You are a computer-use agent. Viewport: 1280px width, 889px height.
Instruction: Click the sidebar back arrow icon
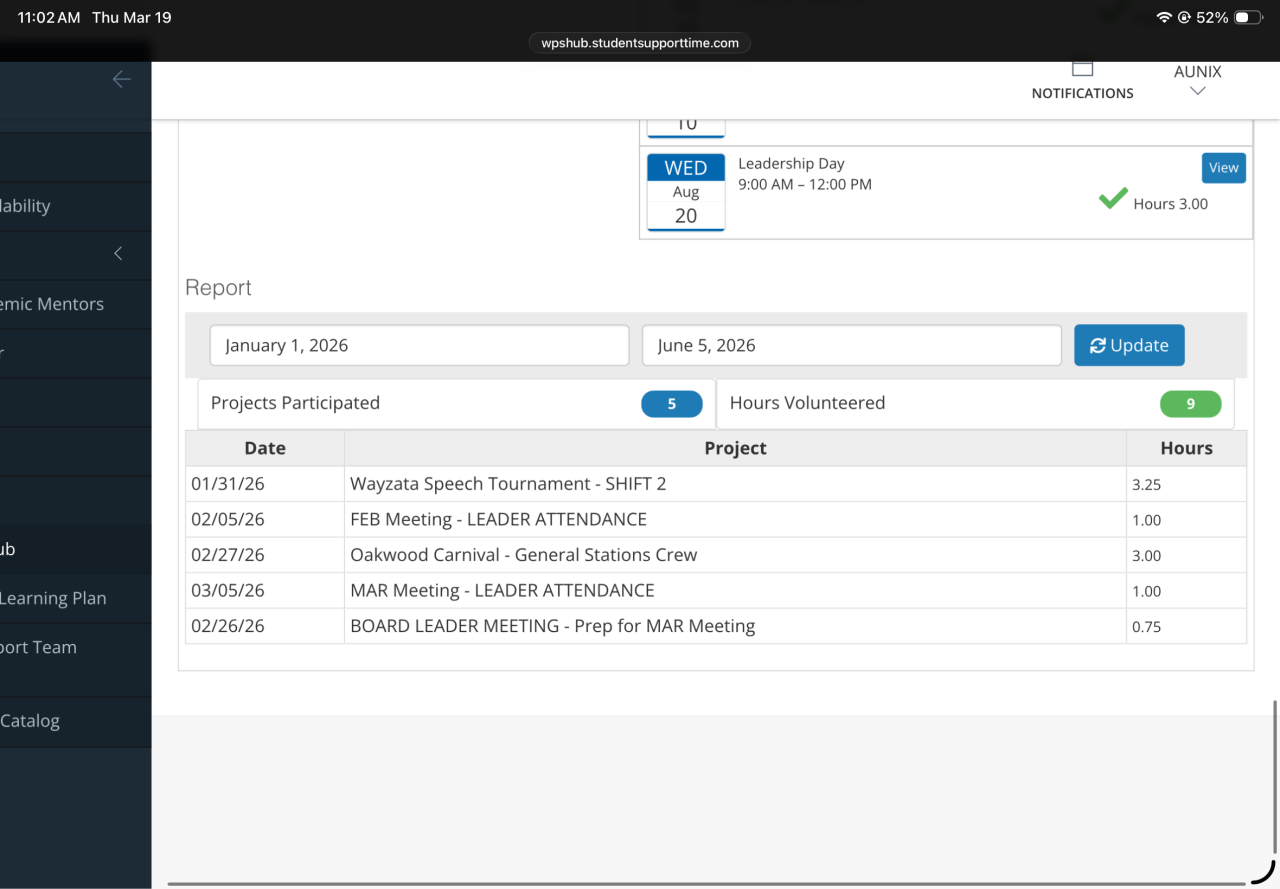coord(121,80)
